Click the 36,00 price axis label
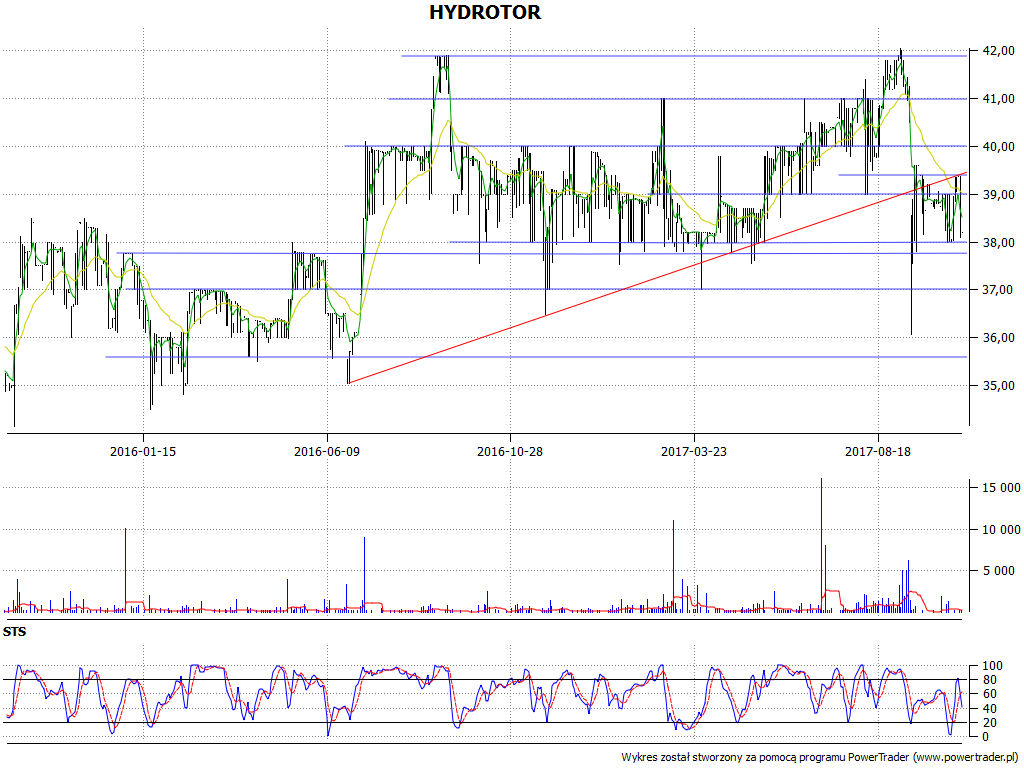 (999, 338)
